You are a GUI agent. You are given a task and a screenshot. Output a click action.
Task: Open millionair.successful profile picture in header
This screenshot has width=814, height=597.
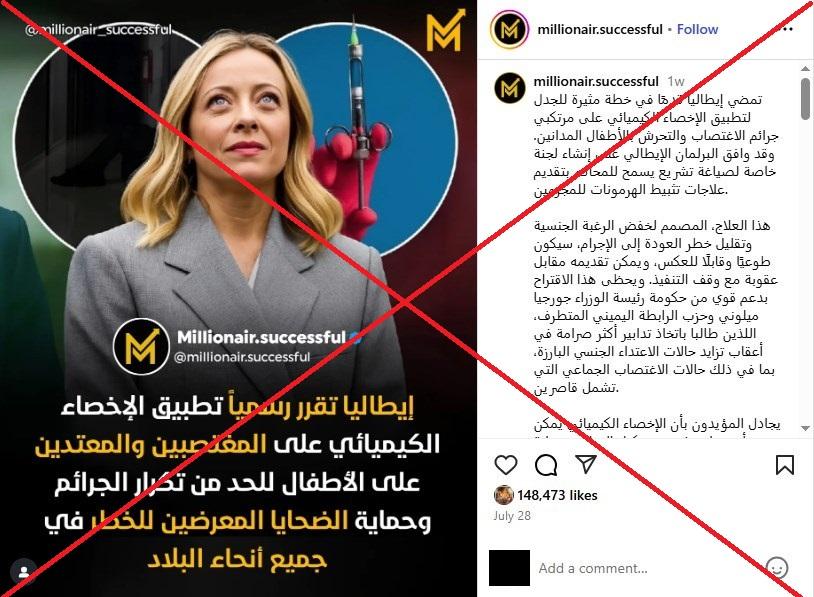509,30
